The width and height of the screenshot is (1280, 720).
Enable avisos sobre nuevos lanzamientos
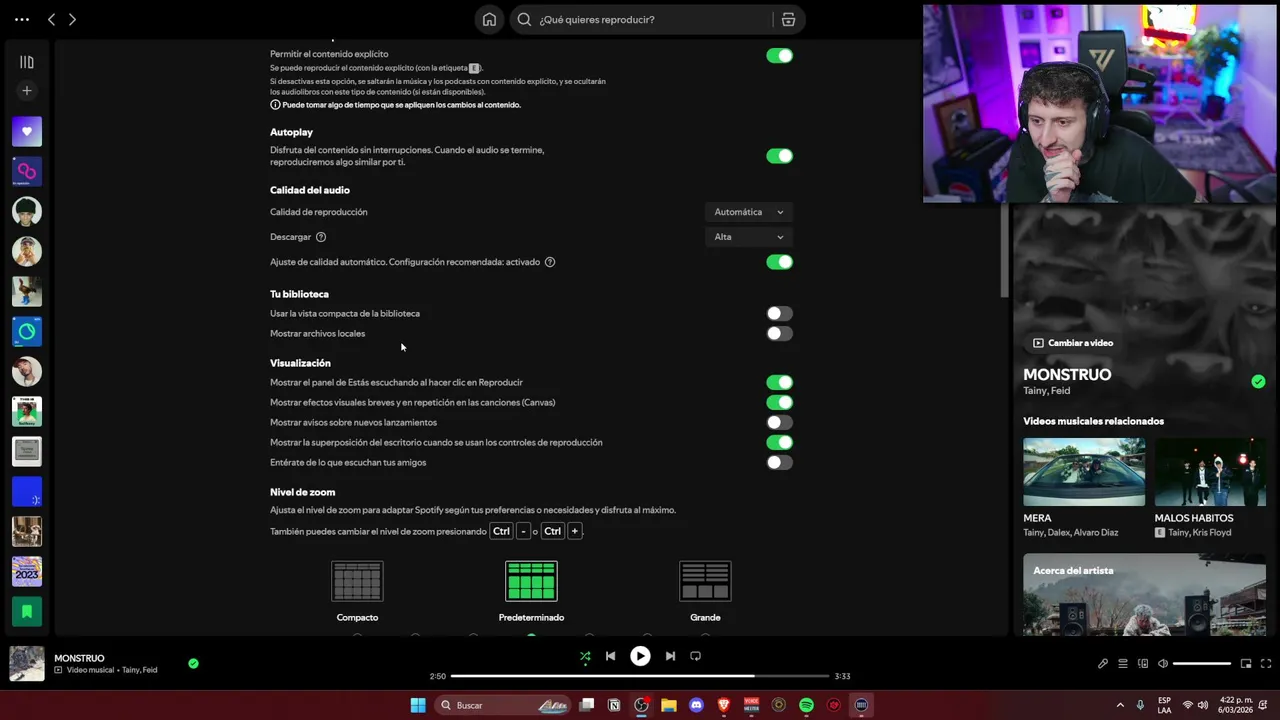(779, 422)
